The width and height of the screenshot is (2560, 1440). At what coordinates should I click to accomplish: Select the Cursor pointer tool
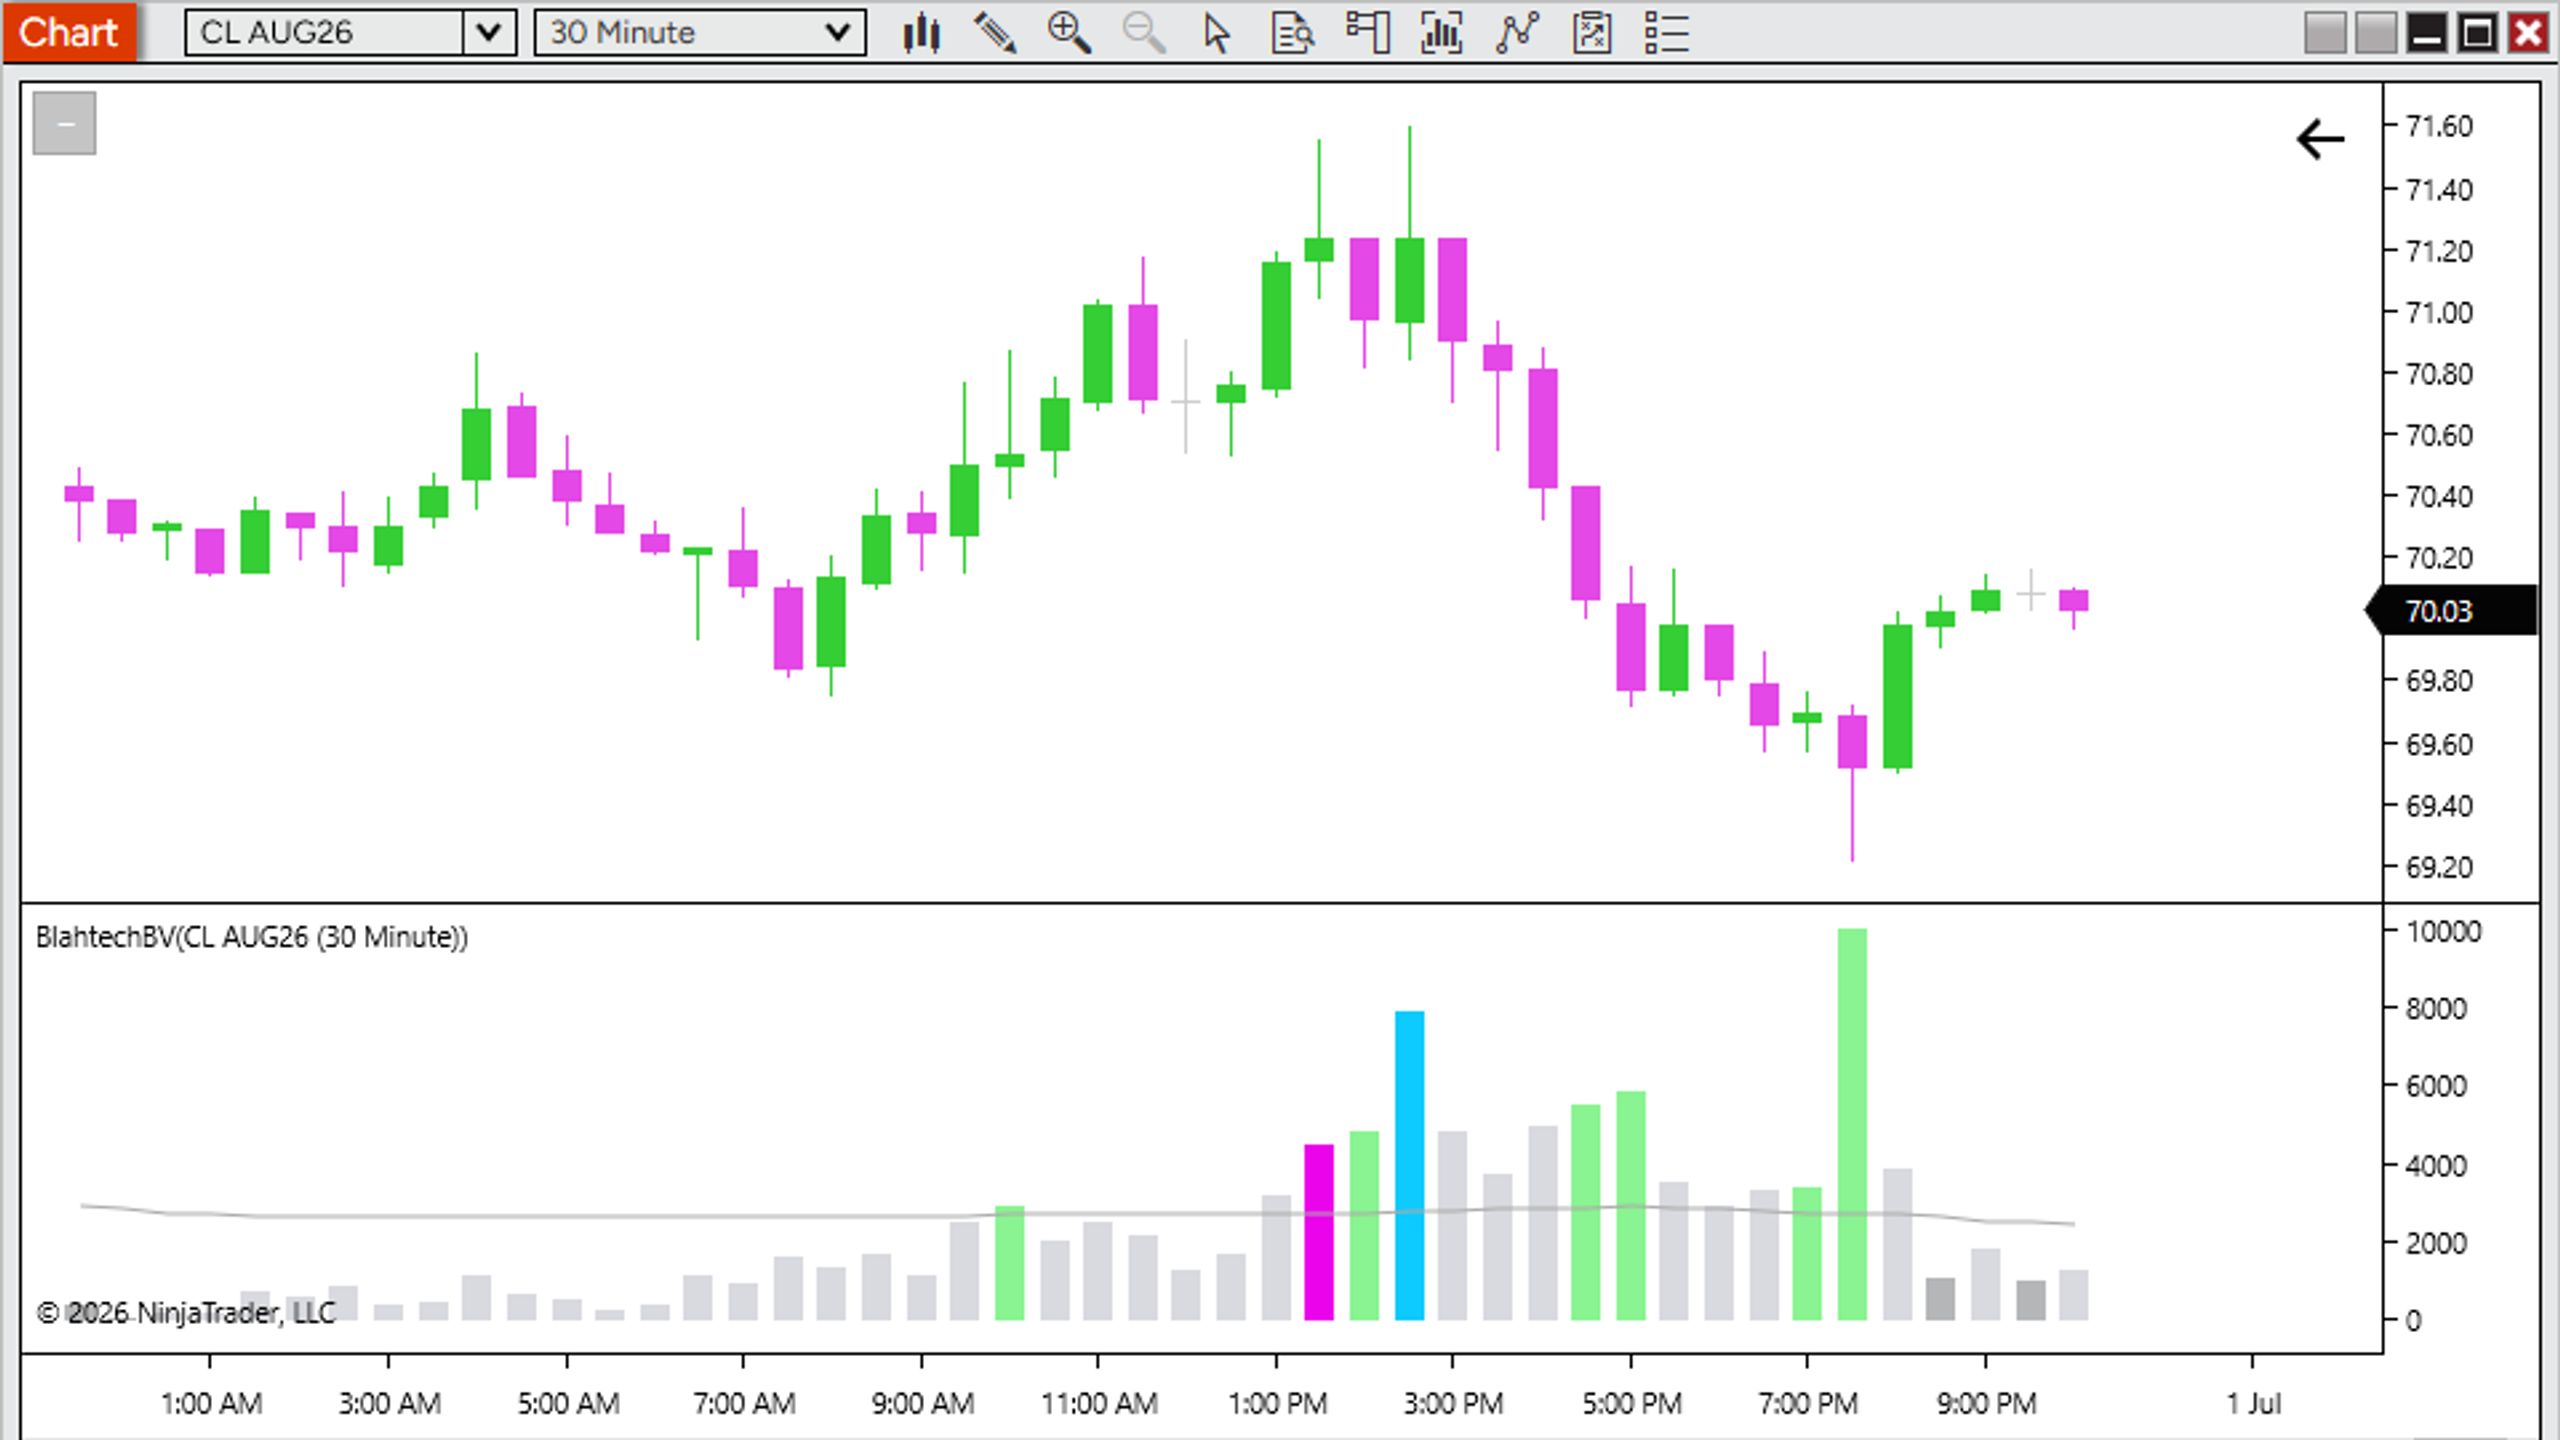(x=1216, y=33)
